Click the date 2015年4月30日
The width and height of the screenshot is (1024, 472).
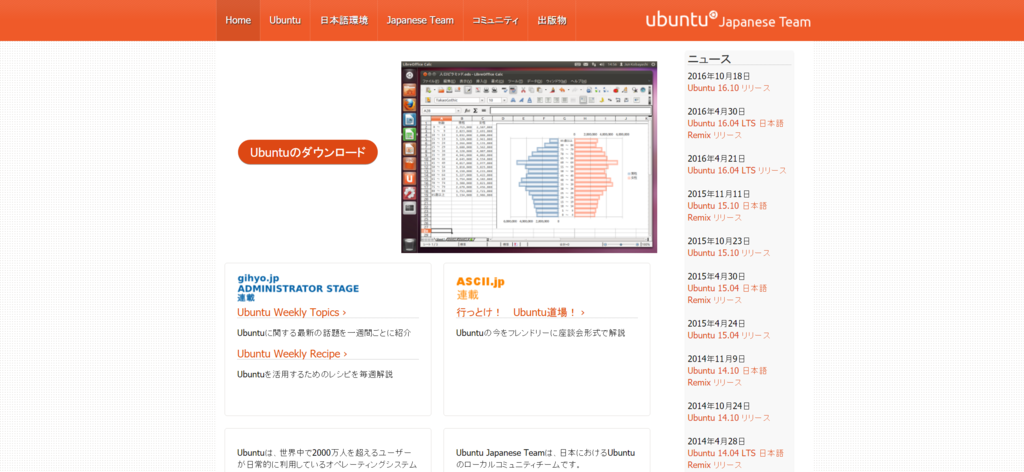(x=716, y=276)
